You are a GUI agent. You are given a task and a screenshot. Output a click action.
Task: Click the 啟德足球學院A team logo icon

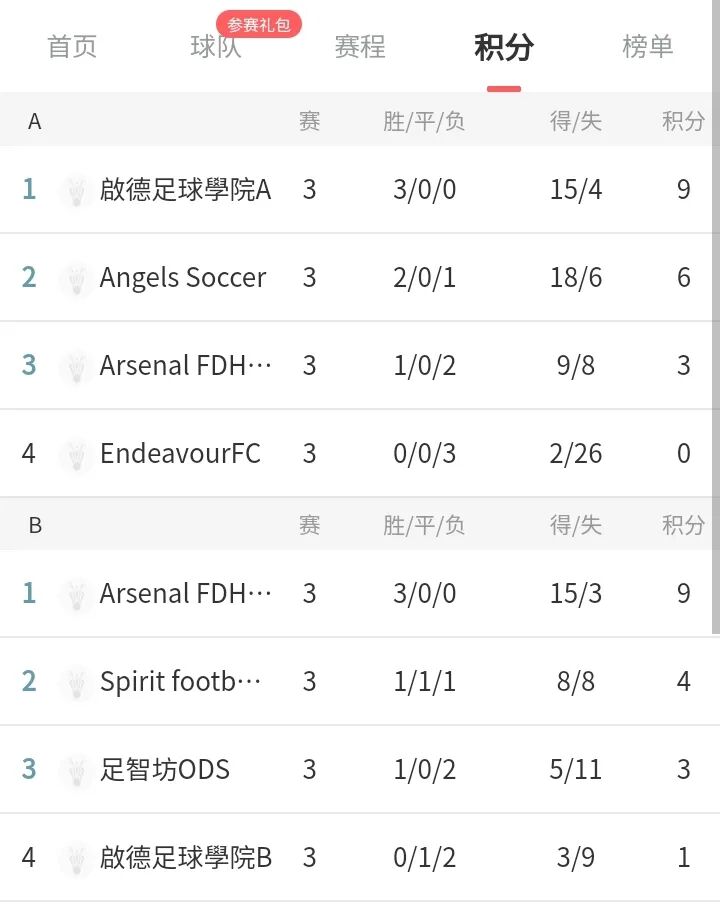76,191
